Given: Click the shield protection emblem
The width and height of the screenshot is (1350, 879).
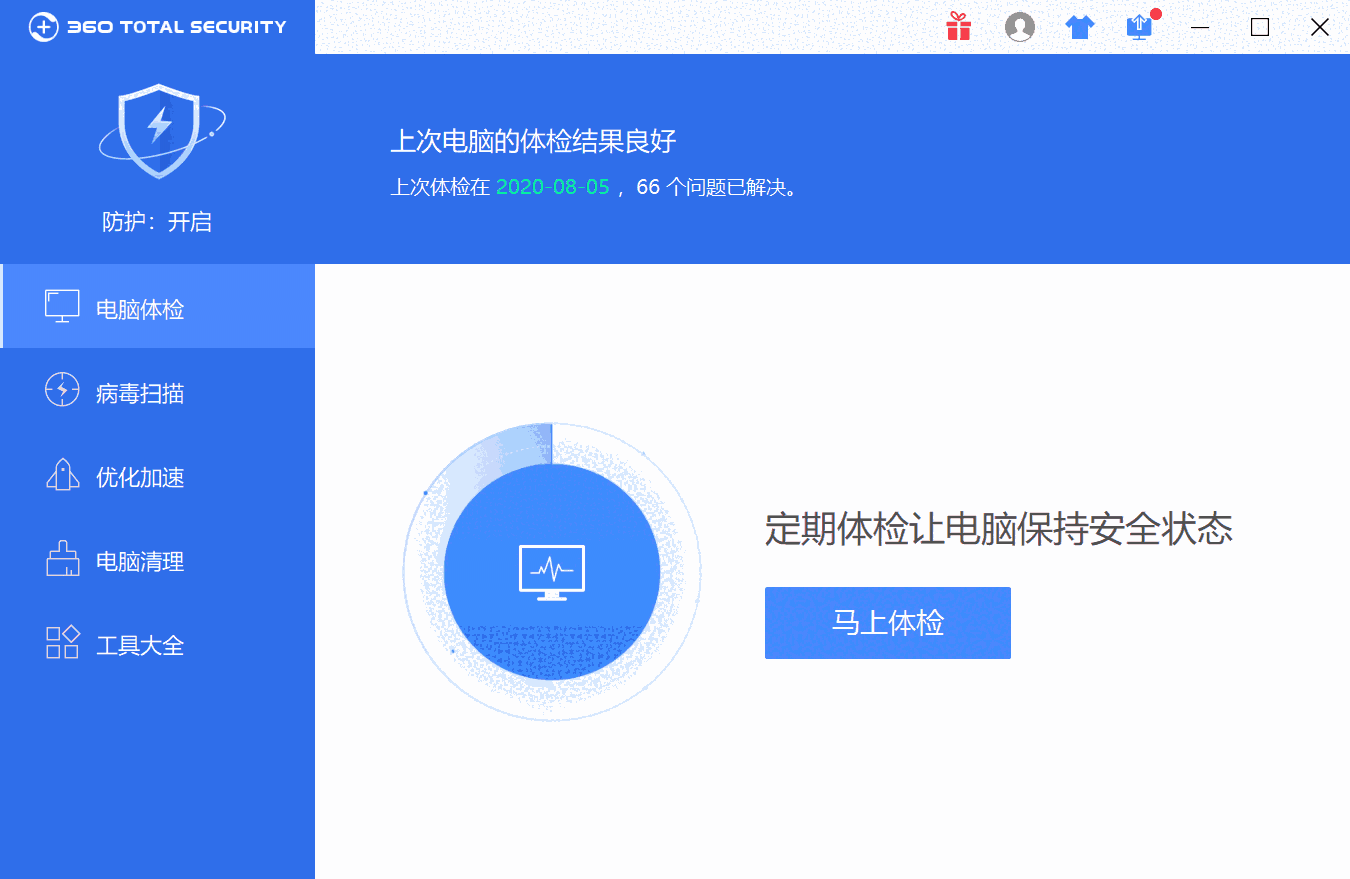Looking at the screenshot, I should (x=160, y=130).
